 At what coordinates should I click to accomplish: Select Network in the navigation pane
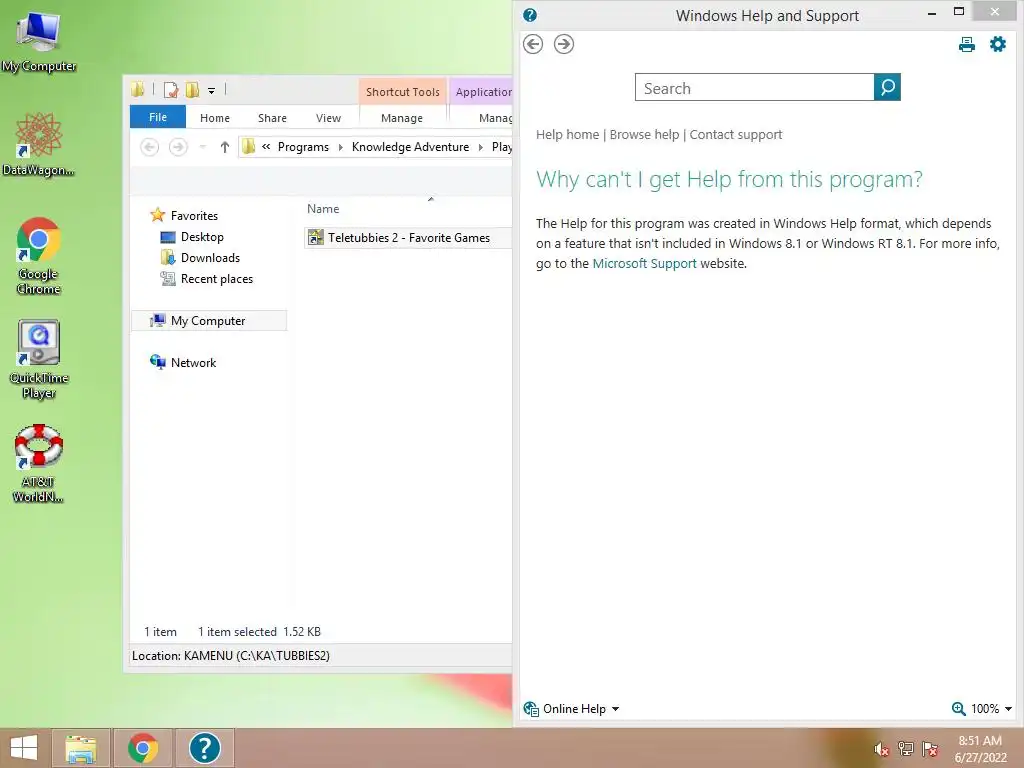tap(193, 362)
